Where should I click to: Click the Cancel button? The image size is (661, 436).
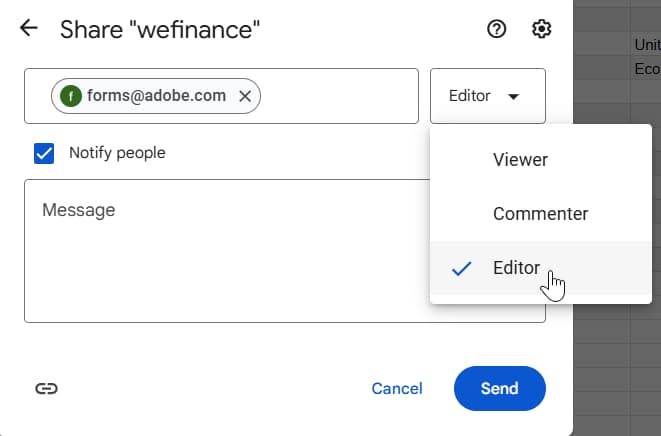click(396, 389)
